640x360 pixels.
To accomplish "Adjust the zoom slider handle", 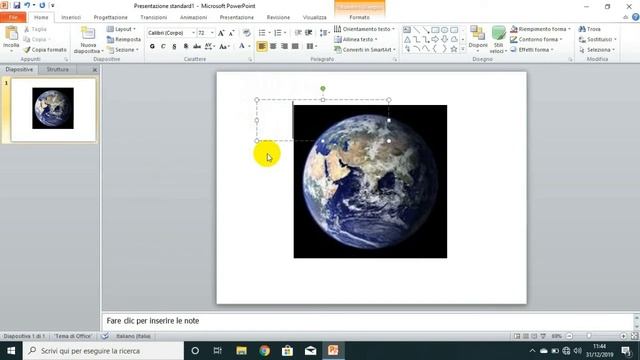I will click(589, 336).
